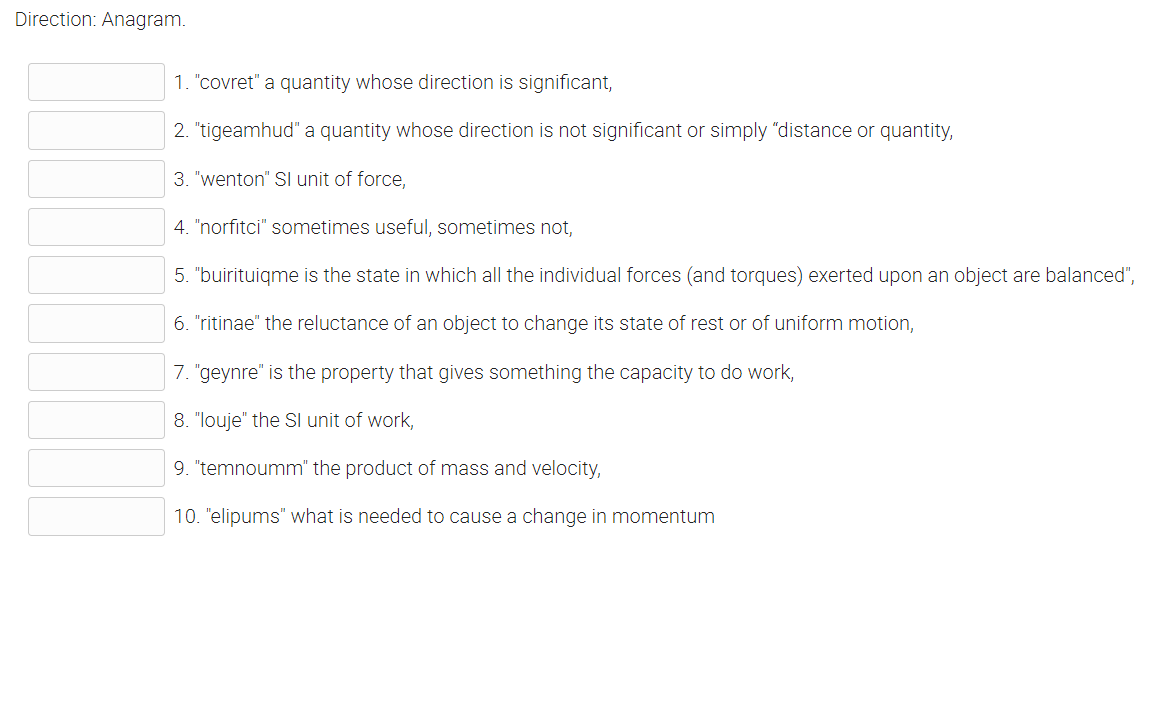The height and width of the screenshot is (701, 1151).
Task: Click the question about change in momentum
Action: [x=443, y=516]
